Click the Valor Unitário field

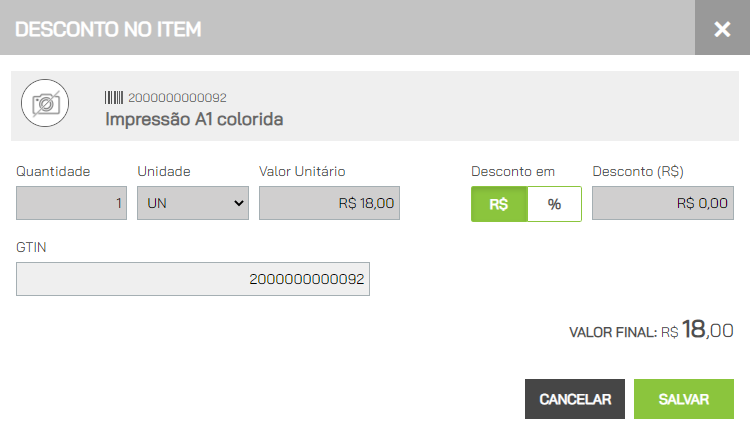(x=329, y=203)
